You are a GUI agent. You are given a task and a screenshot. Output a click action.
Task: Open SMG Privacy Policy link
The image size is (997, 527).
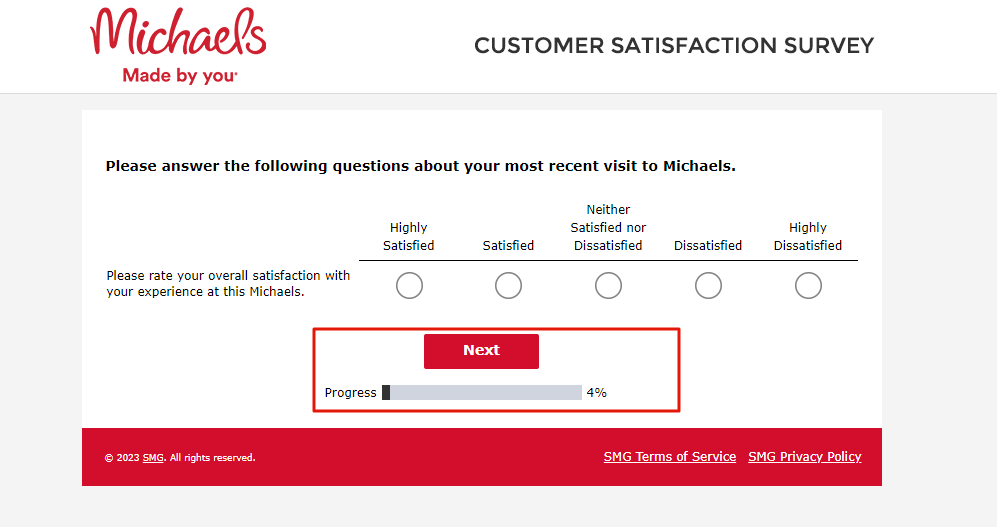pos(804,456)
